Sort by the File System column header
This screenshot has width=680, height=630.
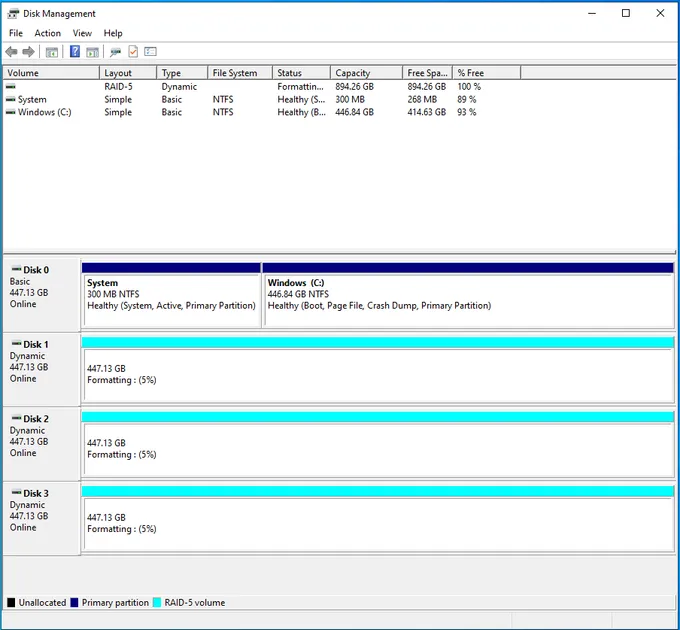(240, 73)
